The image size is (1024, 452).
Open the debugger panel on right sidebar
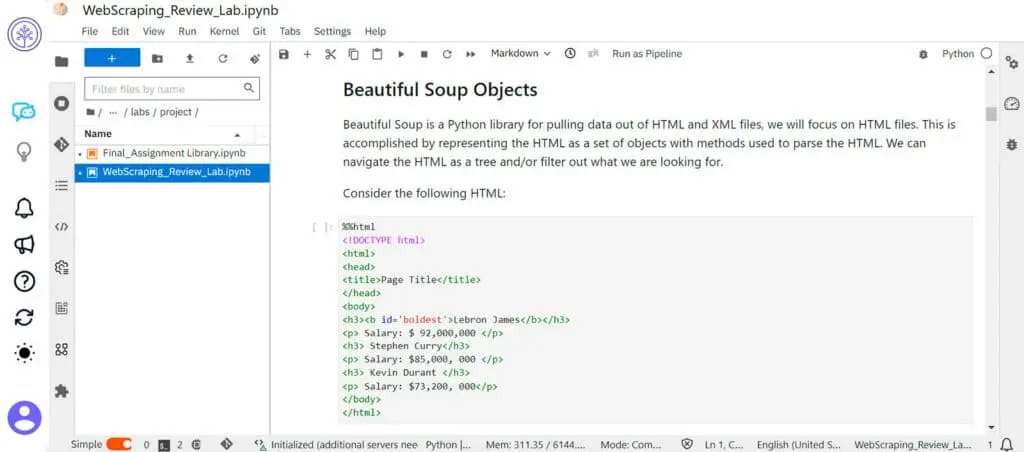(x=1012, y=144)
